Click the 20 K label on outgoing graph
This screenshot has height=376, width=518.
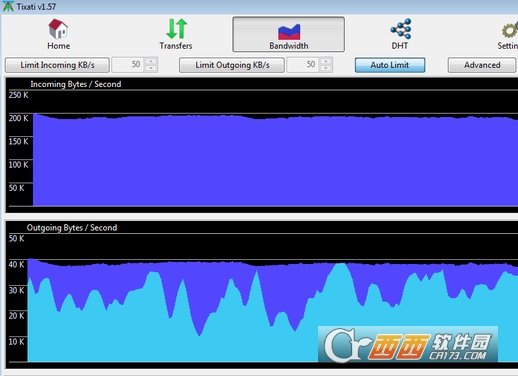(x=17, y=316)
